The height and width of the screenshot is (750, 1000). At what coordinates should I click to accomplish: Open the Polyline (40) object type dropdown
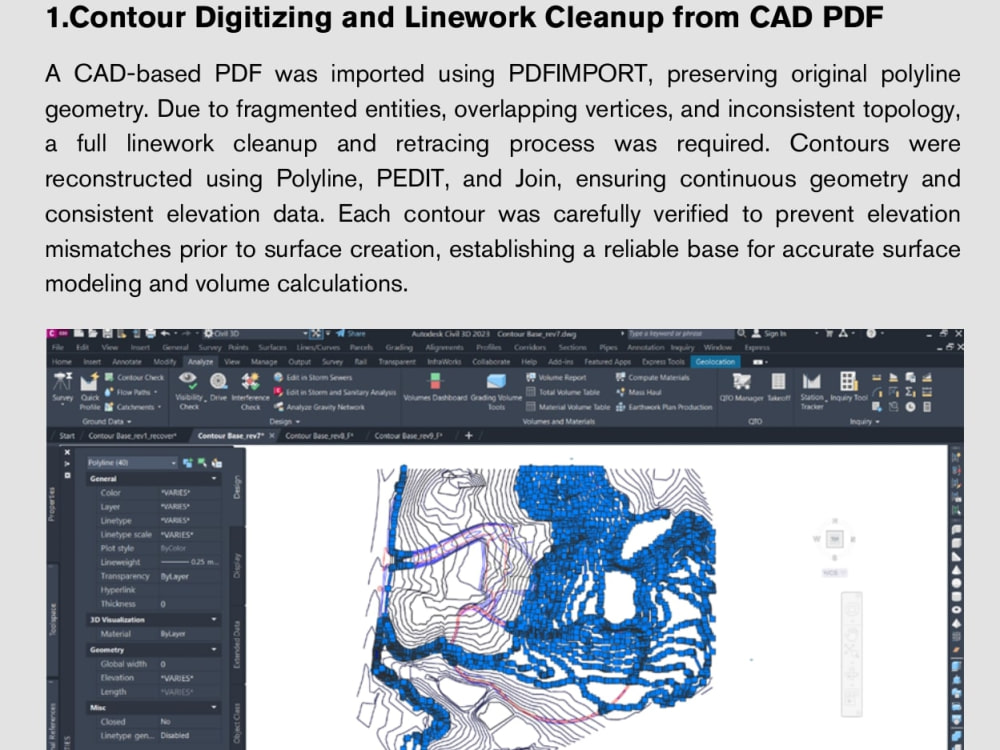(131, 463)
